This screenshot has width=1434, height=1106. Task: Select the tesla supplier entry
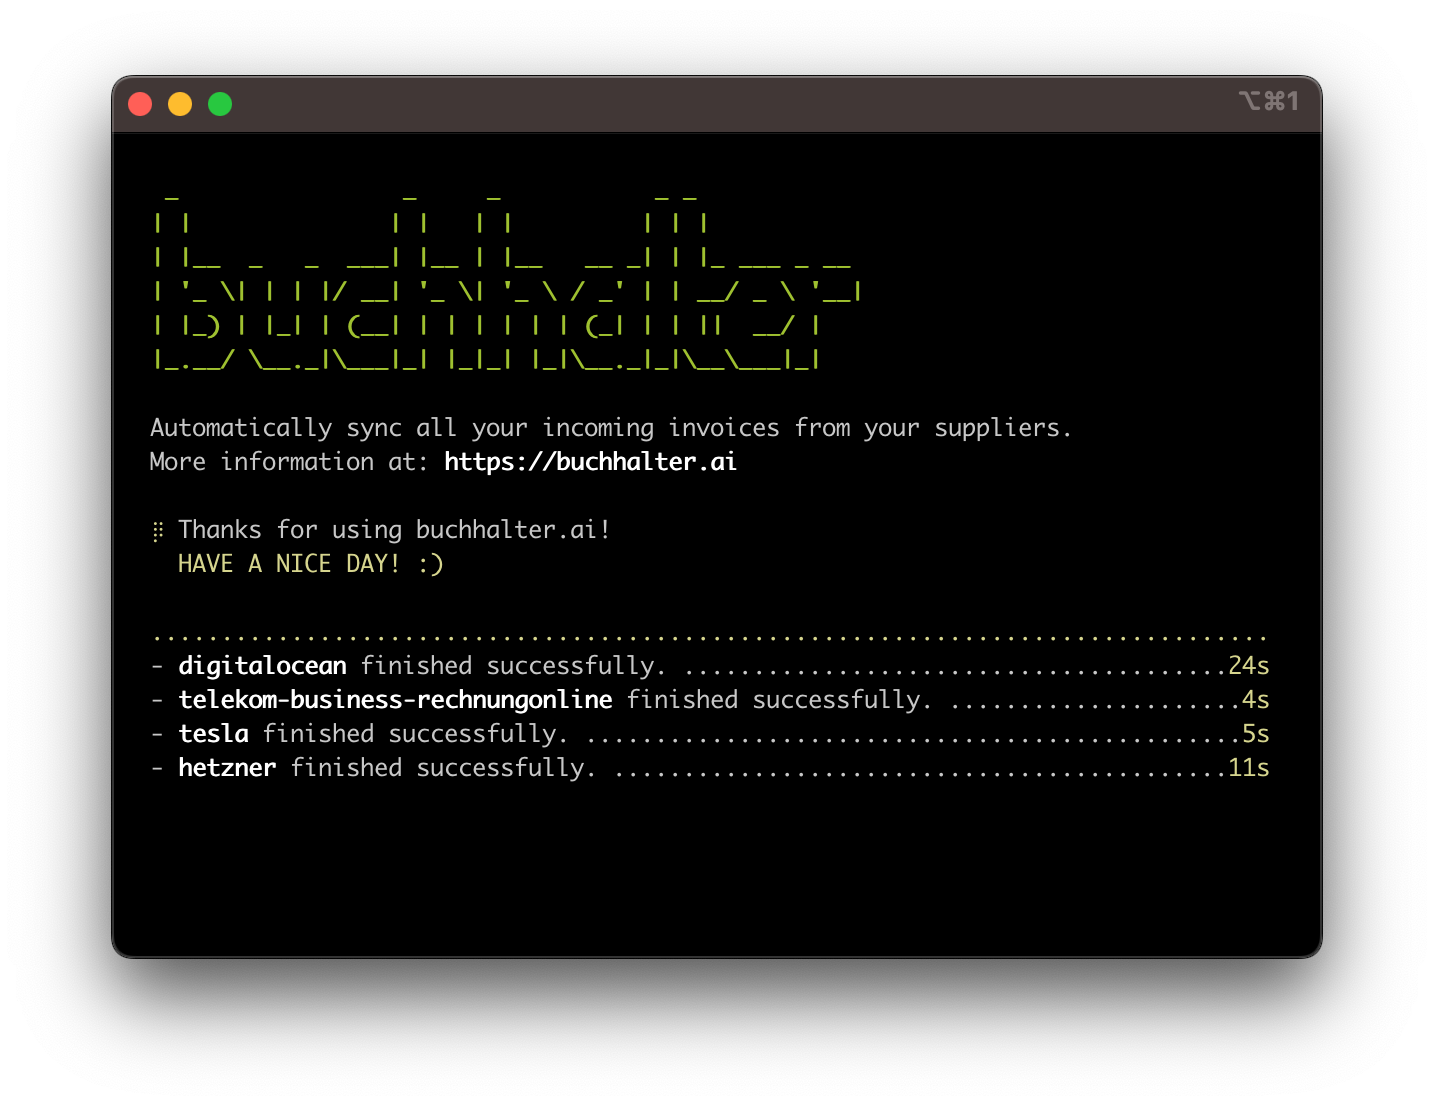pos(213,733)
